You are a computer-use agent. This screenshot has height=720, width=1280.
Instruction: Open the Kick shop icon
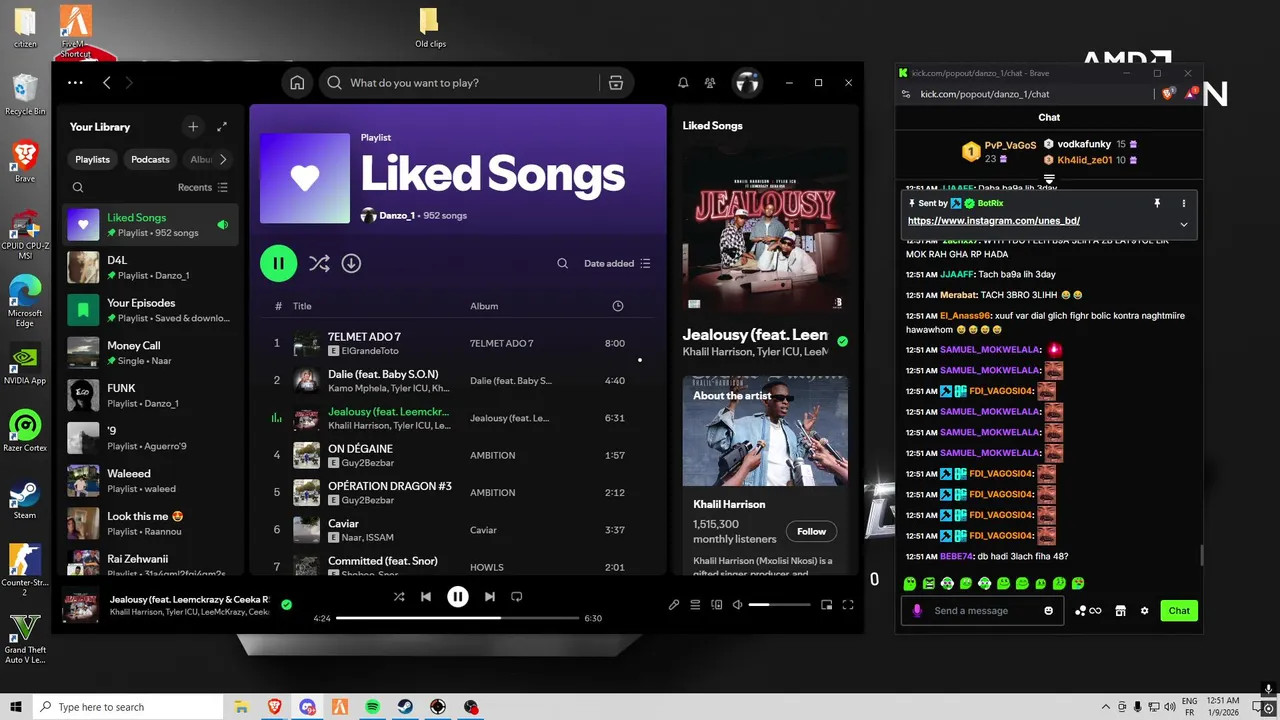[1120, 611]
